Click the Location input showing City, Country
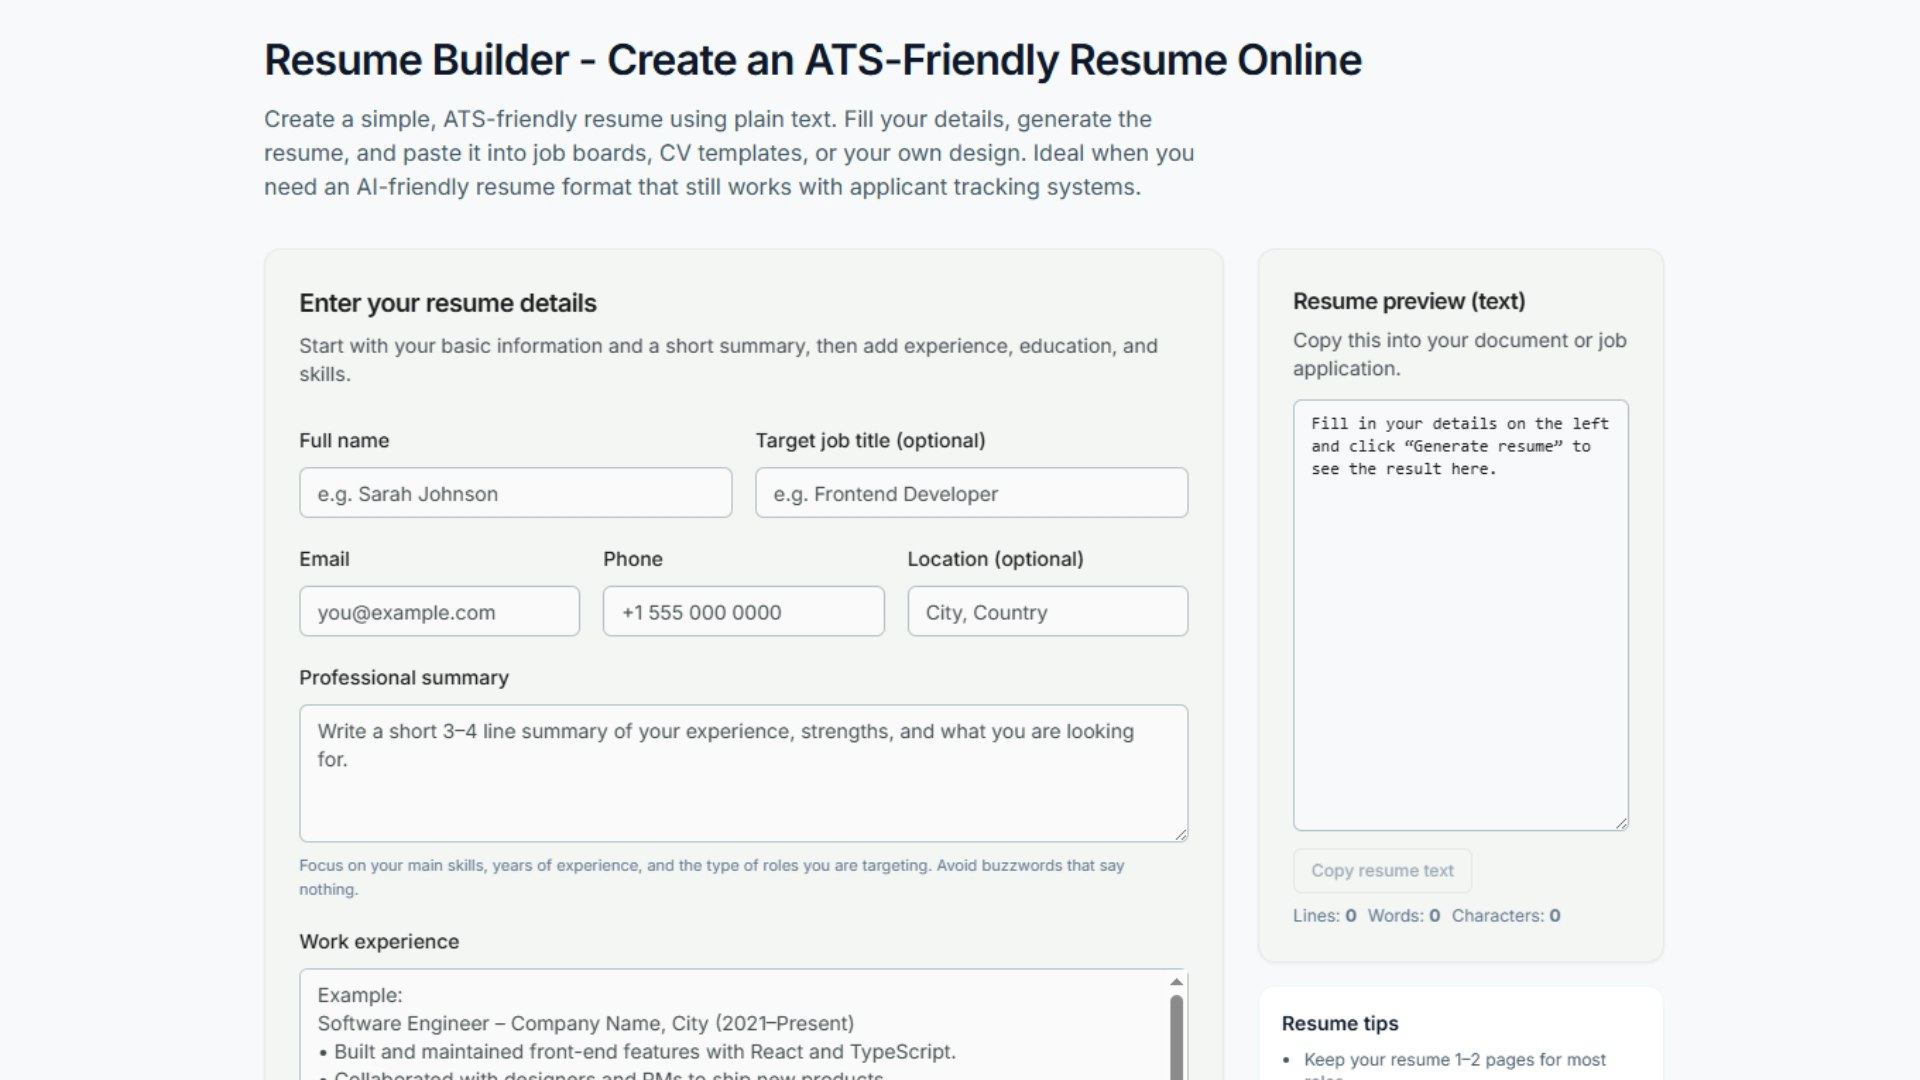This screenshot has height=1080, width=1920. point(1047,611)
